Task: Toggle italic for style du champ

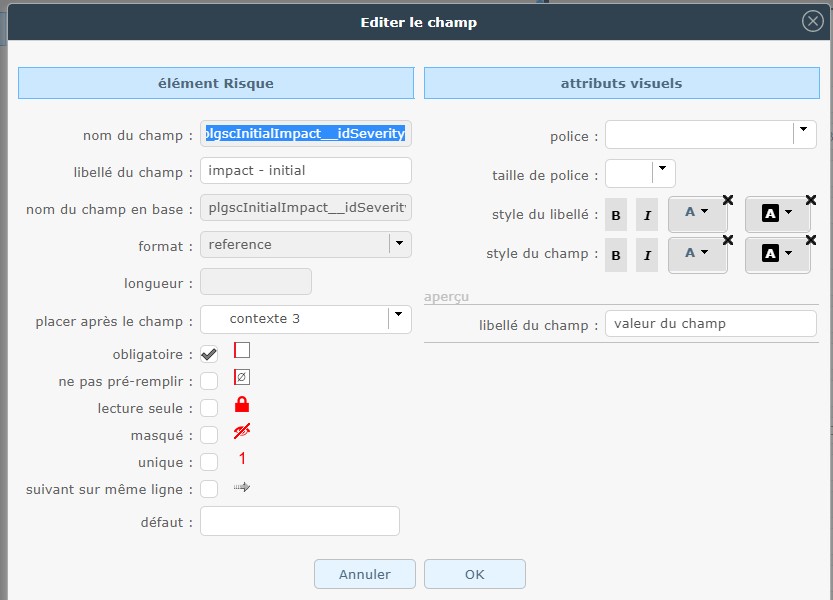Action: [647, 255]
